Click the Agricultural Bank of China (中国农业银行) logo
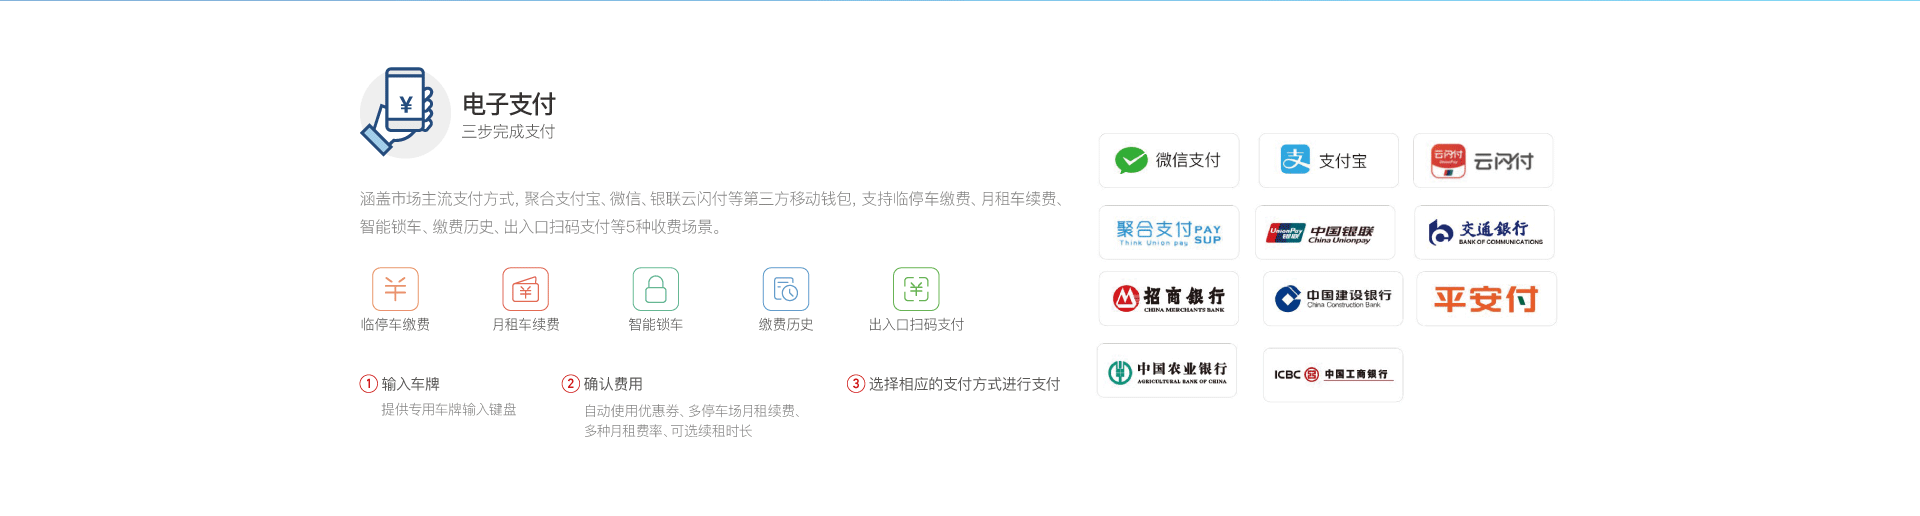 coord(1167,371)
